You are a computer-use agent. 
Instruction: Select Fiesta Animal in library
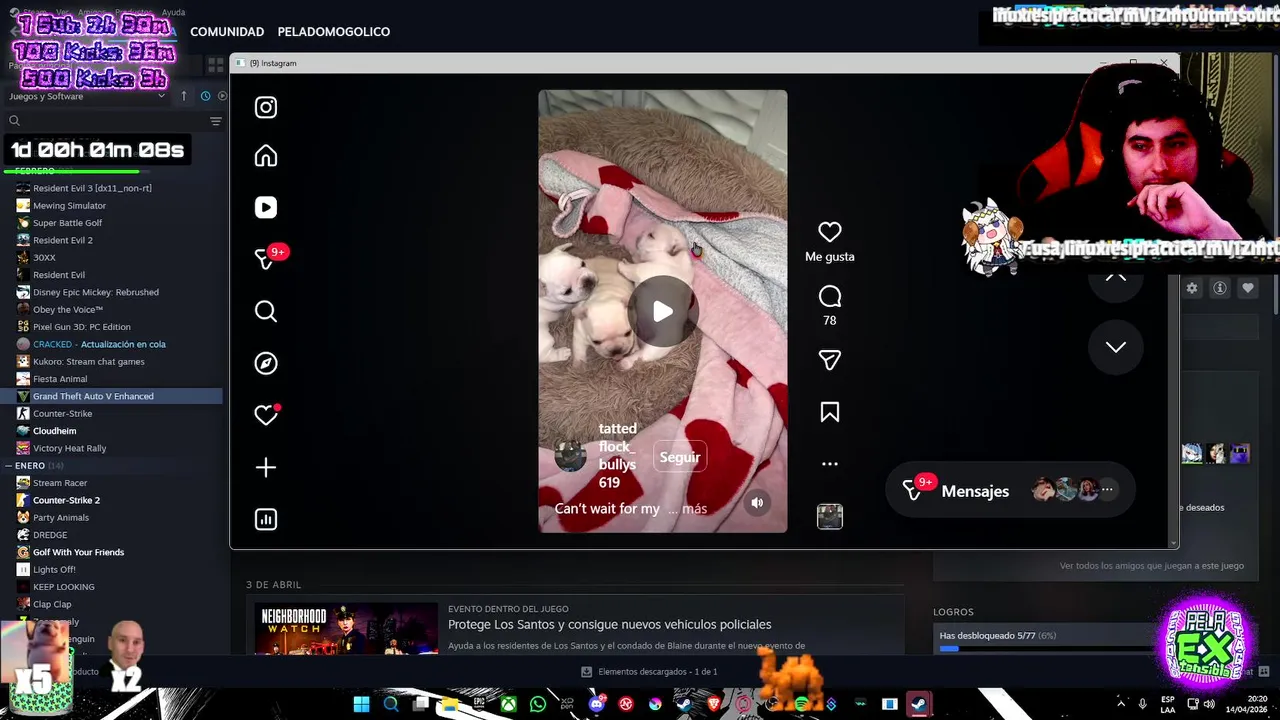point(60,379)
